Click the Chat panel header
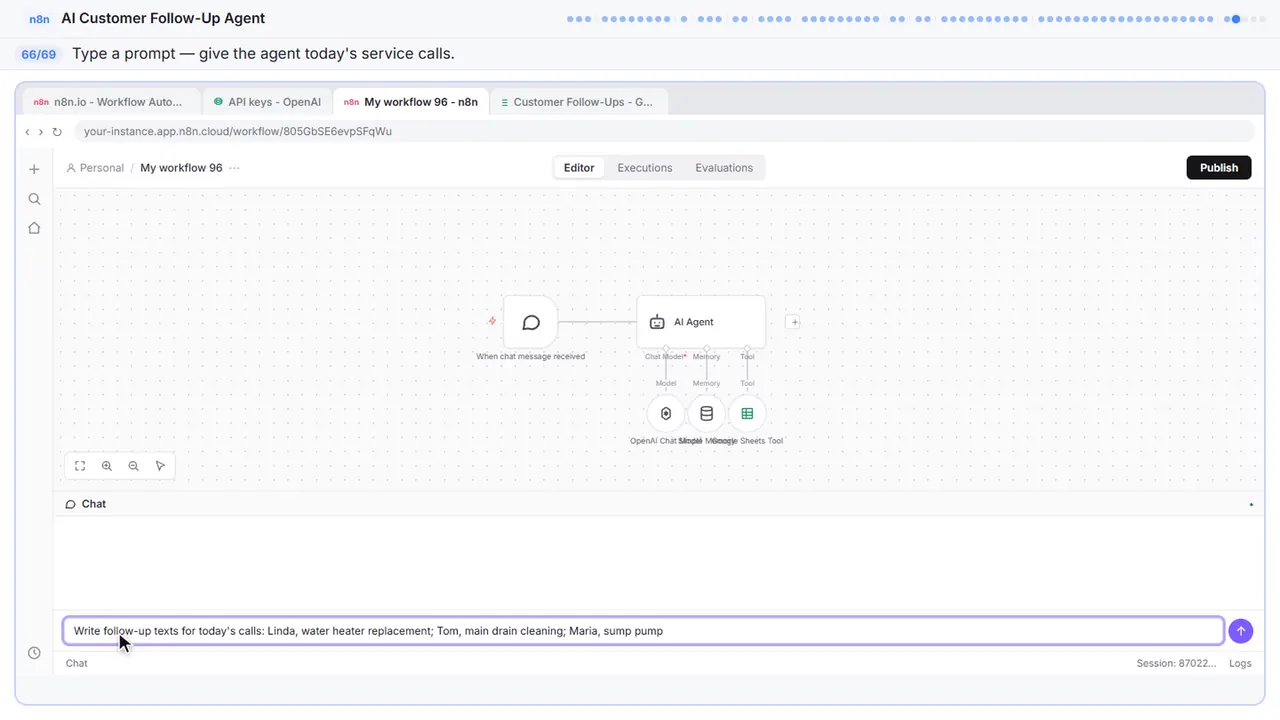Screen dimensions: 1280x720 [x=656, y=504]
